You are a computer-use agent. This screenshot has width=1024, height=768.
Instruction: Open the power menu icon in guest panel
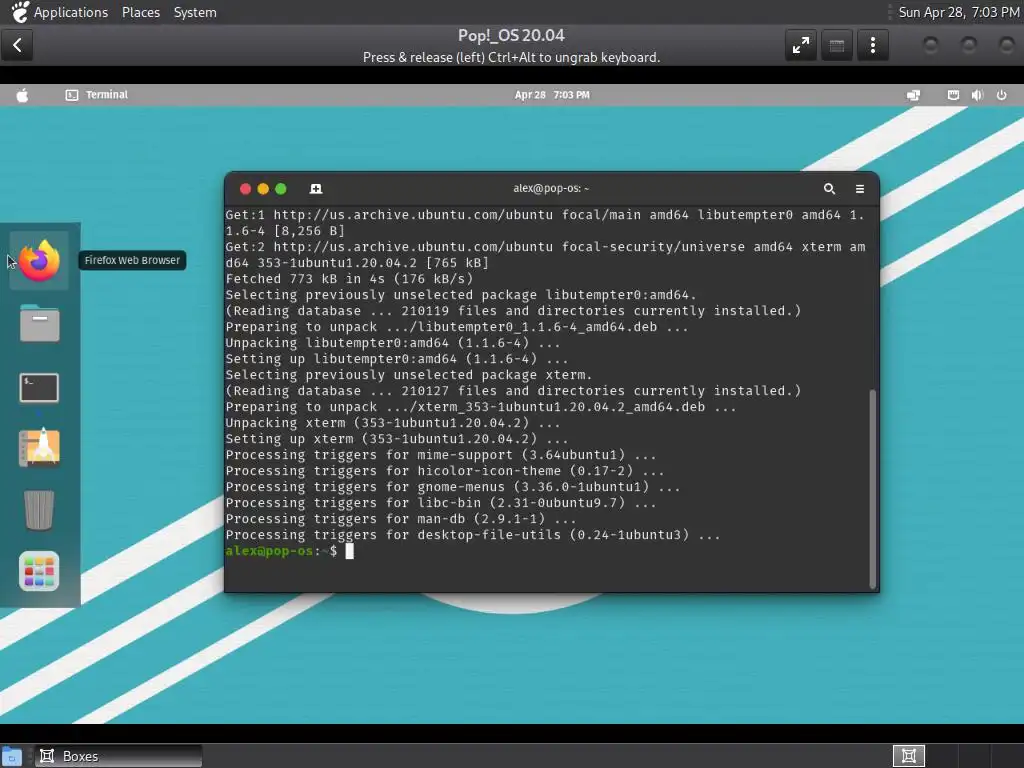[1001, 95]
